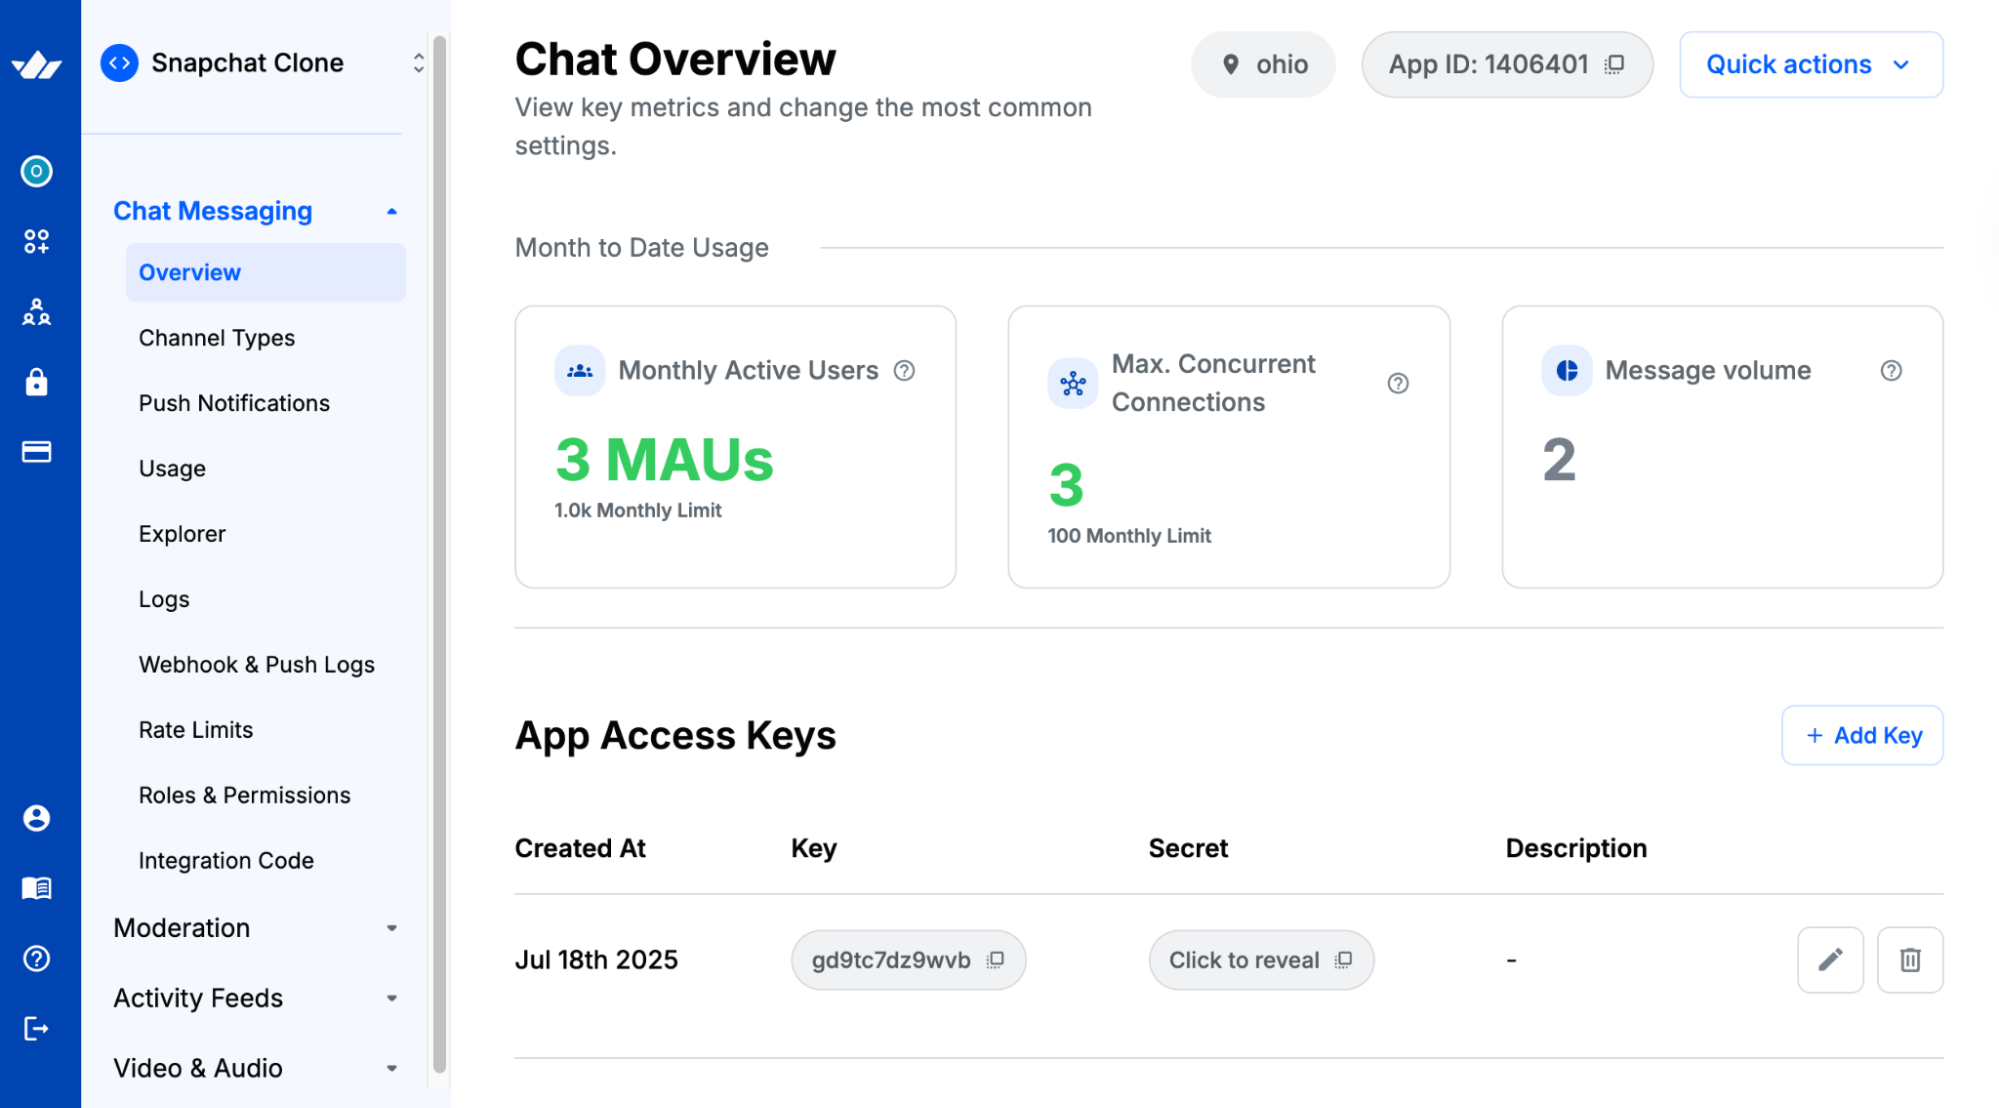Screen dimensions: 1999x1108
Task: Click Monthly Active Users info icon
Action: coord(904,371)
